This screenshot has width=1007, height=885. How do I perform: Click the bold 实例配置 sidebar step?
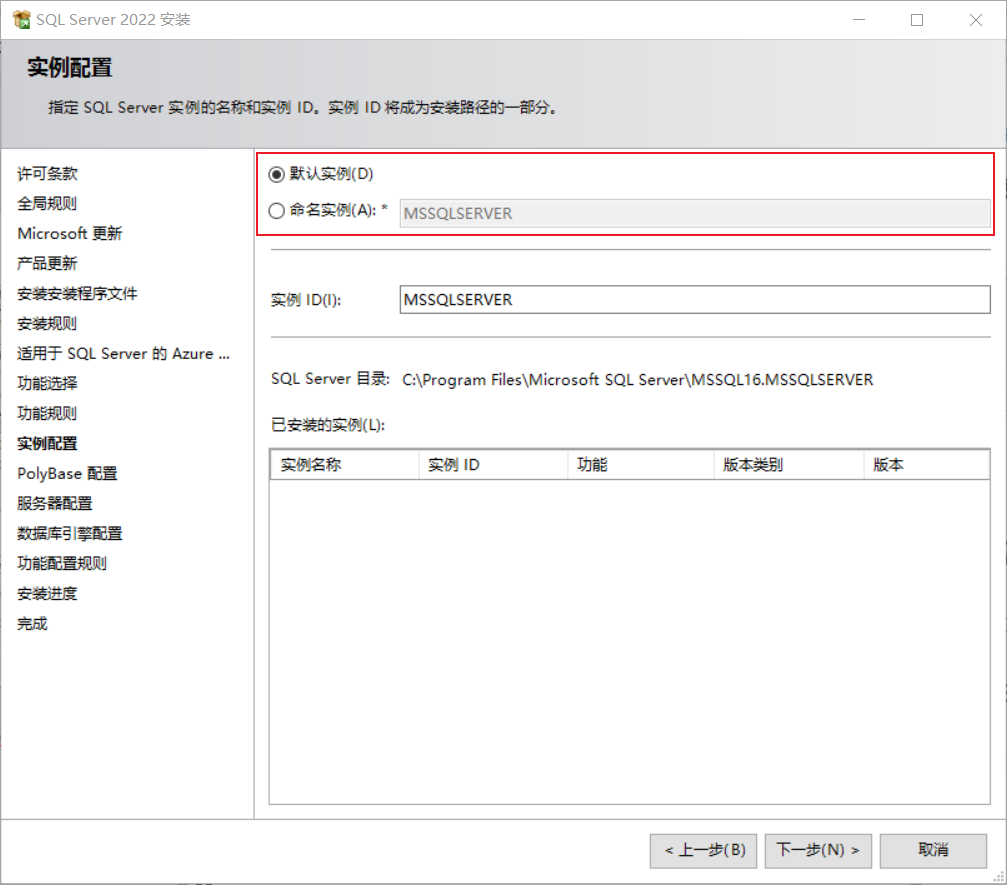click(x=48, y=444)
